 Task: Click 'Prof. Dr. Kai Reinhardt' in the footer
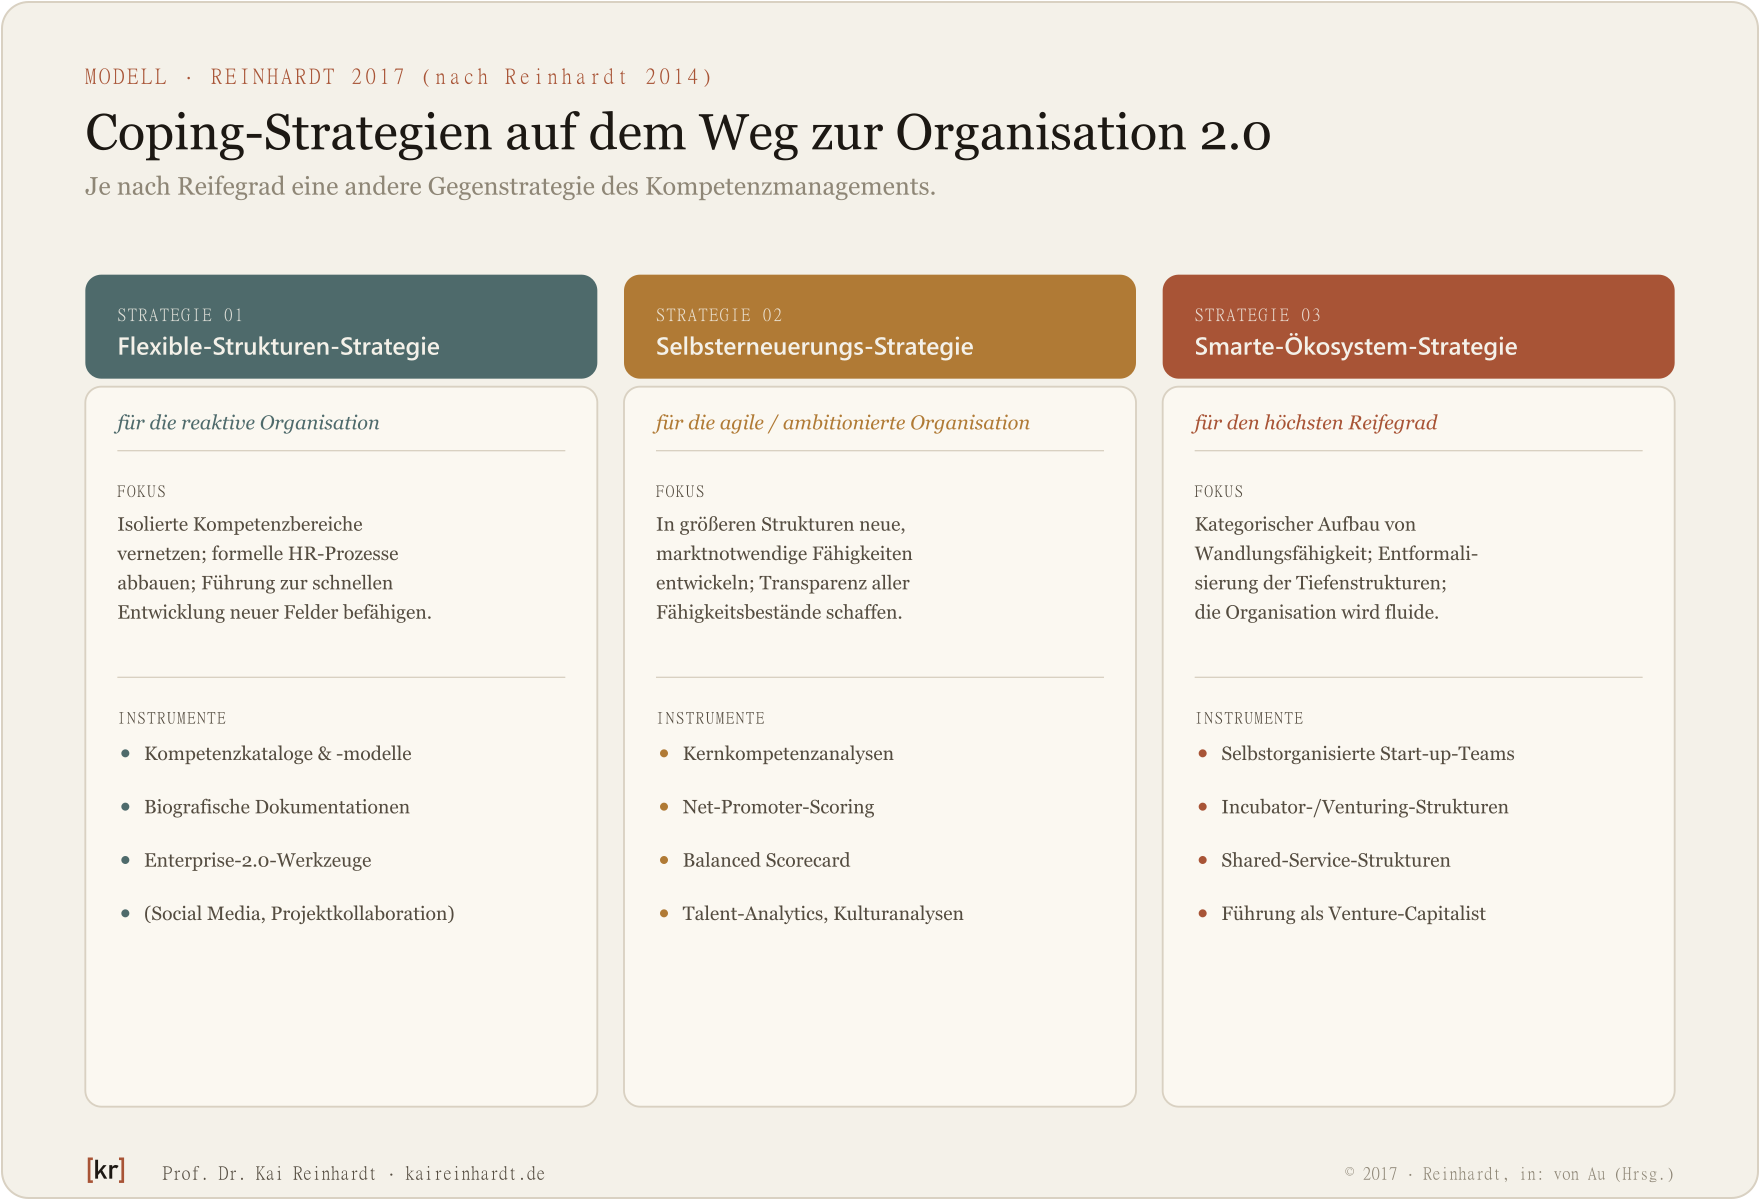[269, 1174]
